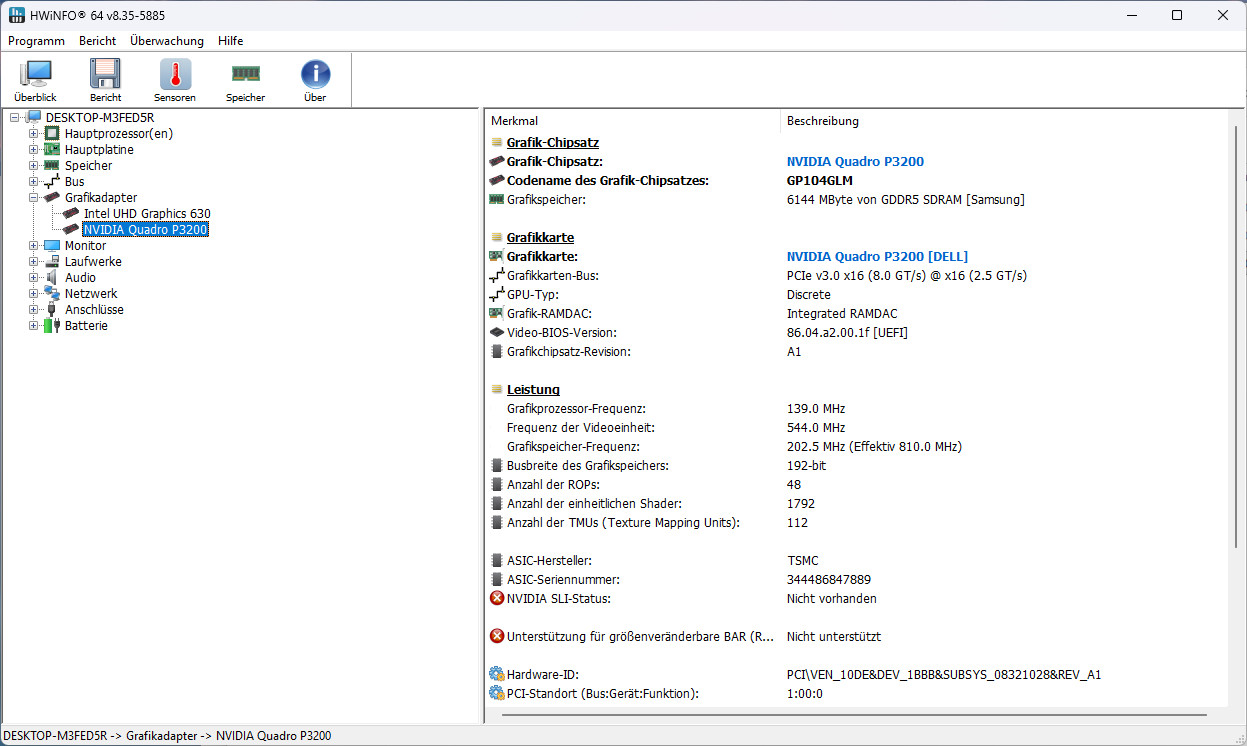Collapse the DESKTOP-M3FED5R root node
The image size is (1247, 746).
[15, 118]
